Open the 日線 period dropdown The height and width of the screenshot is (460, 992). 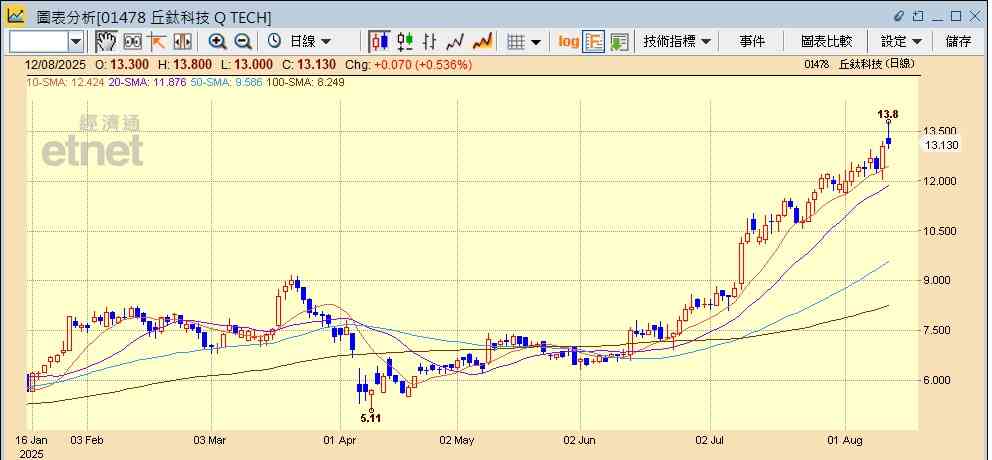[x=310, y=42]
